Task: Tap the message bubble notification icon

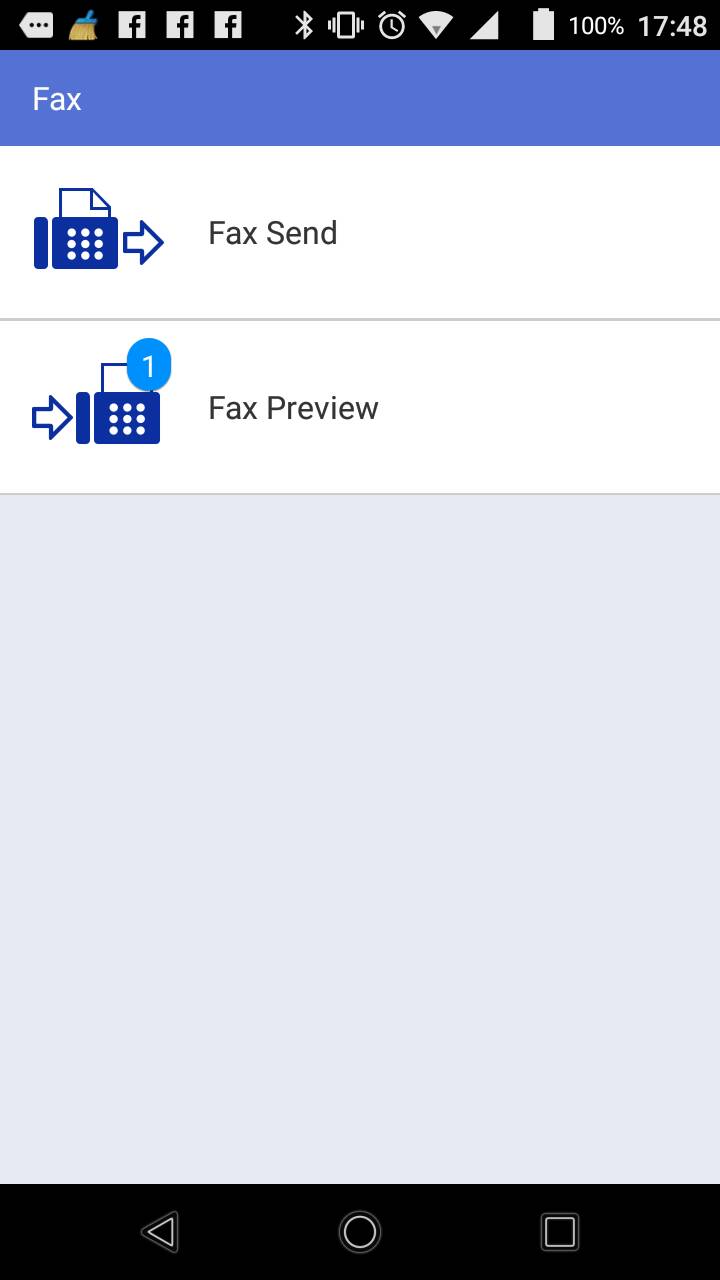Action: click(x=36, y=25)
